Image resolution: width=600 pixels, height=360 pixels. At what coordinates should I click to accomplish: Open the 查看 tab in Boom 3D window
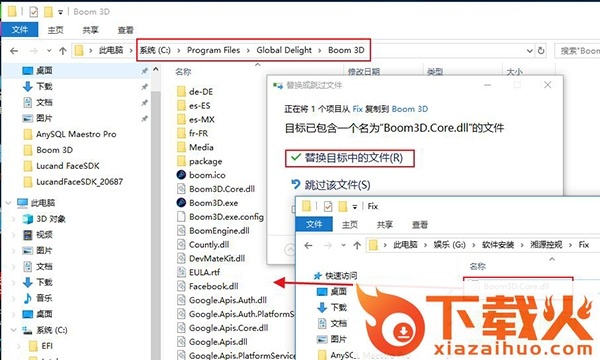point(126,30)
